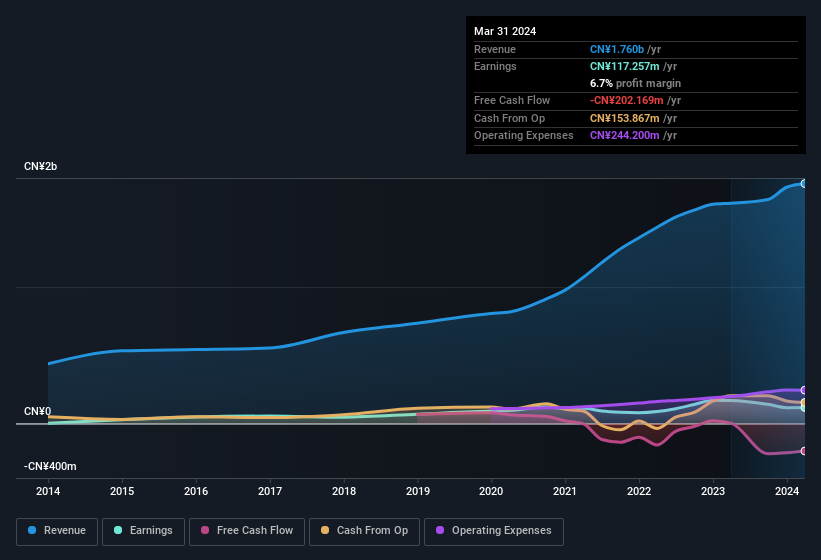Viewport: 821px width, 560px height.
Task: Click the Free Cash Flow pink endpoint marker
Action: [x=803, y=451]
